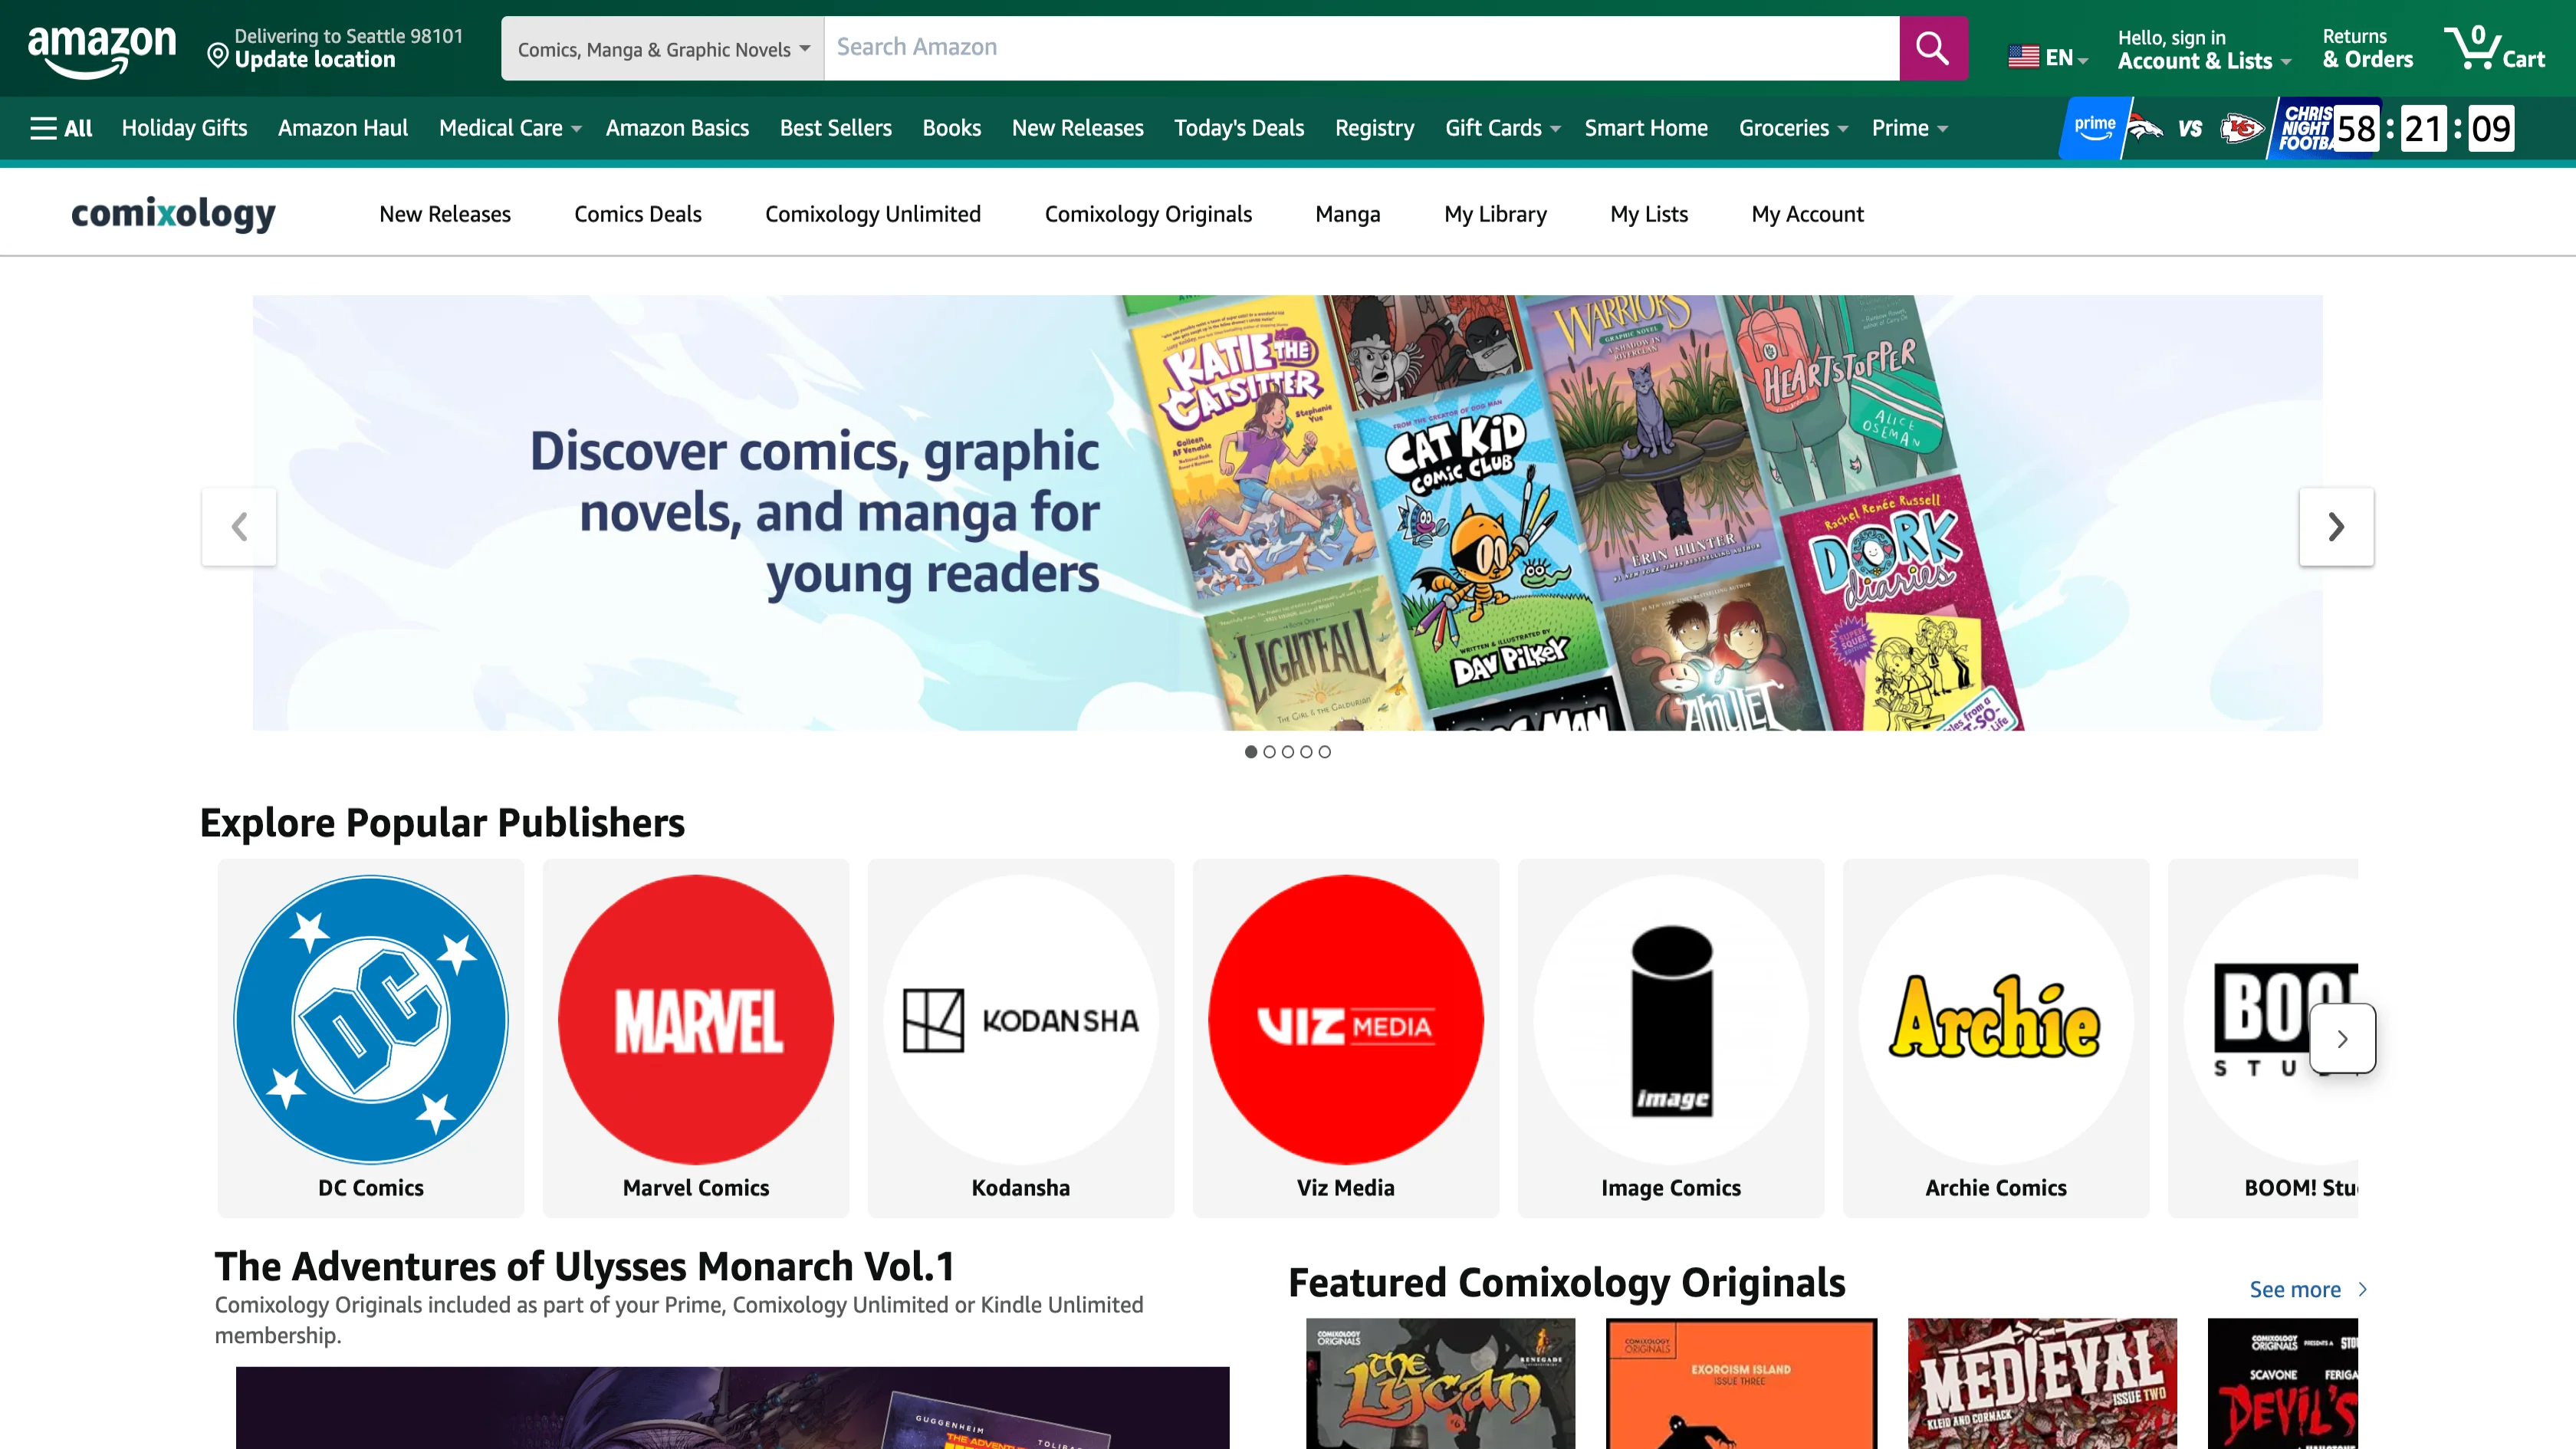Open the Marvel Comics publisher logo
Viewport: 2576px width, 1449px height.
tap(696, 1019)
